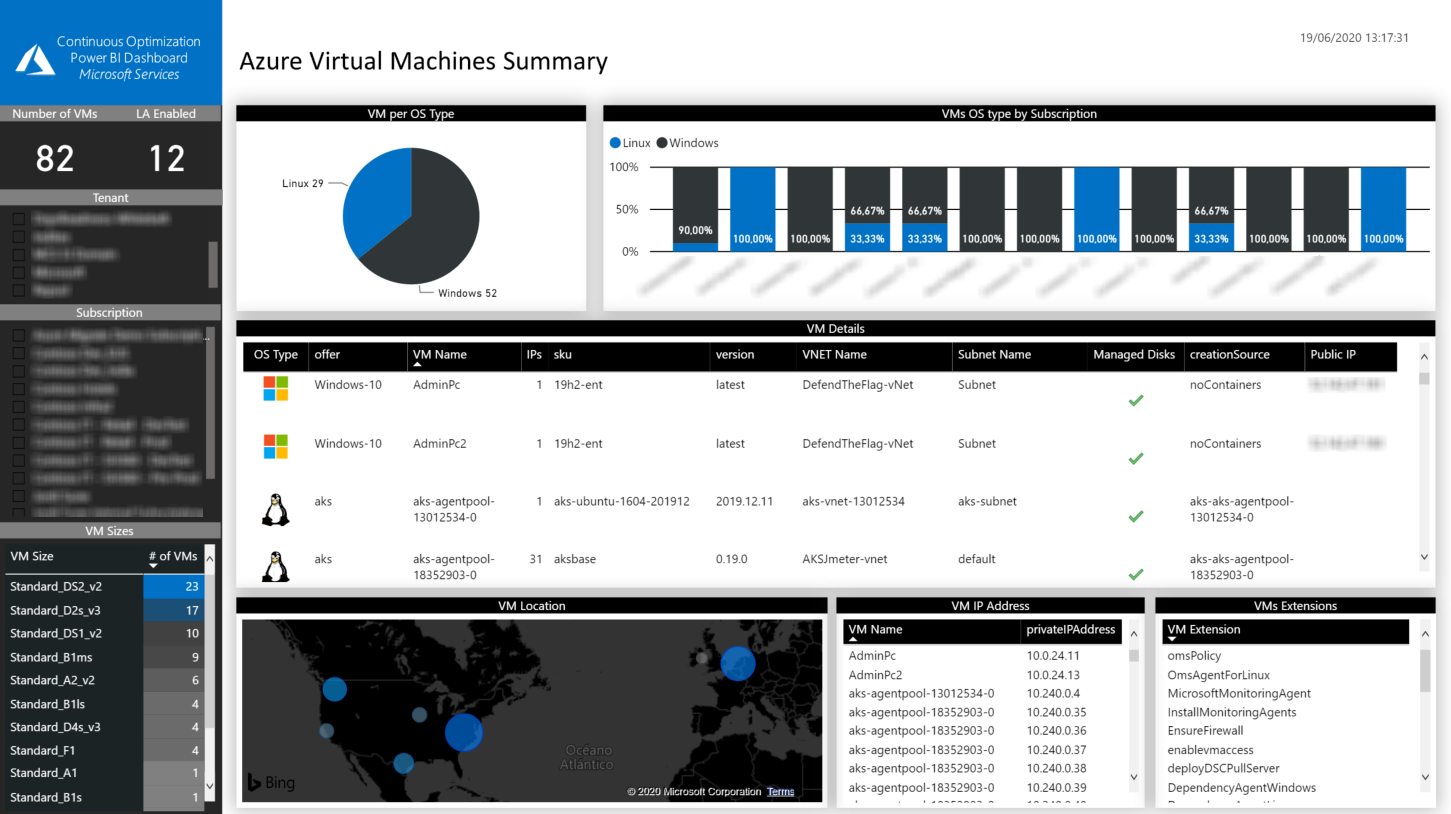This screenshot has width=1451, height=814.
Task: Click the Bing logo on the map
Action: tap(271, 783)
